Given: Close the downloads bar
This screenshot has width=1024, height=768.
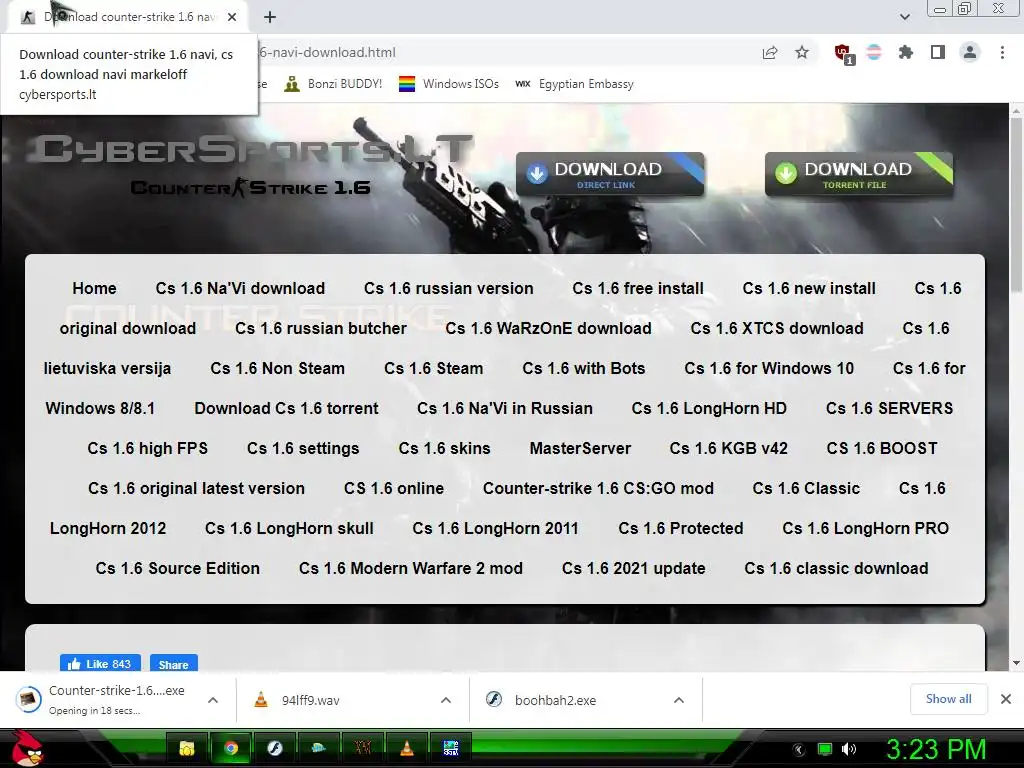Looking at the screenshot, I should tap(1006, 699).
